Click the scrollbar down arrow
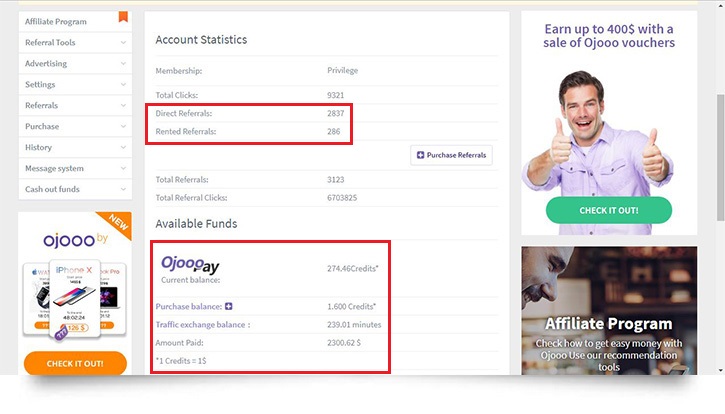This screenshot has height=414, width=725. 720,370
